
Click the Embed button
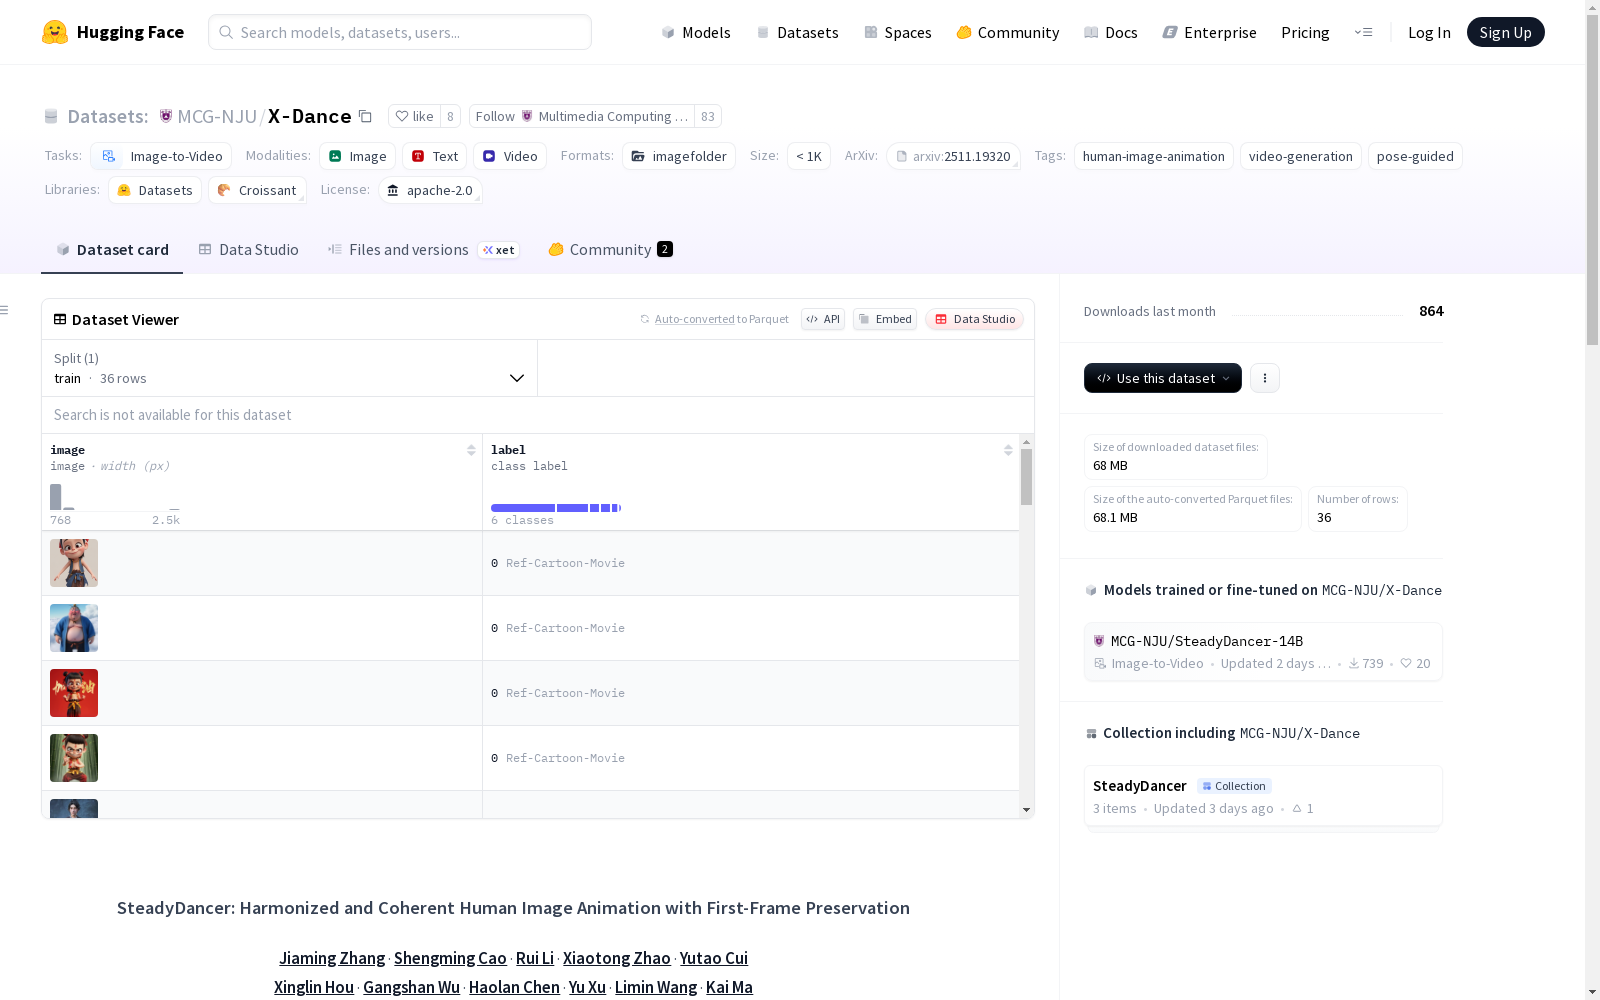tap(885, 319)
